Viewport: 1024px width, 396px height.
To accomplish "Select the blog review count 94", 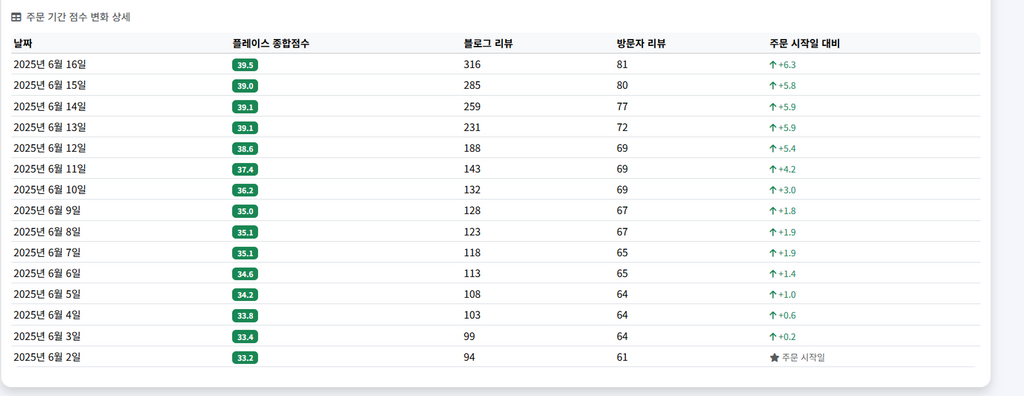I will tap(469, 357).
